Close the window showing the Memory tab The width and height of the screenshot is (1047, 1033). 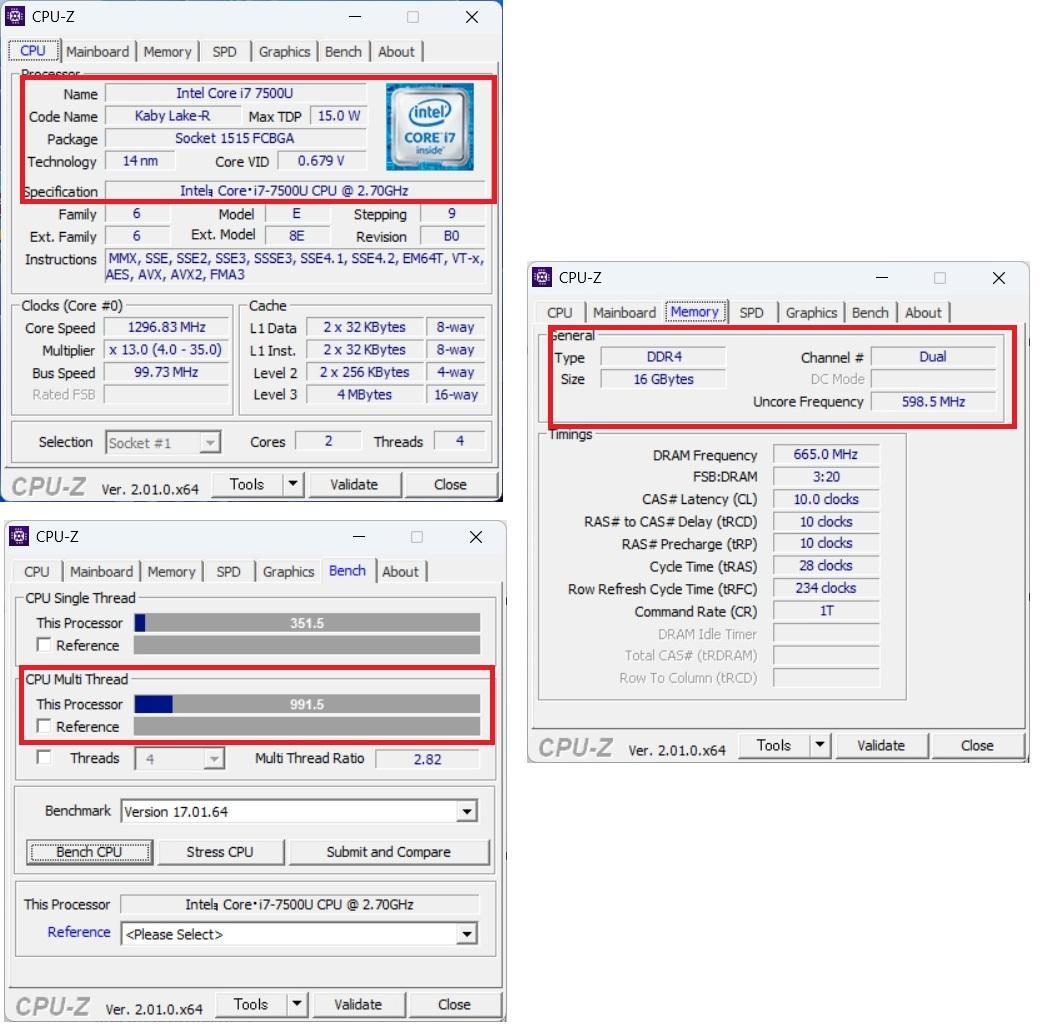tap(998, 278)
